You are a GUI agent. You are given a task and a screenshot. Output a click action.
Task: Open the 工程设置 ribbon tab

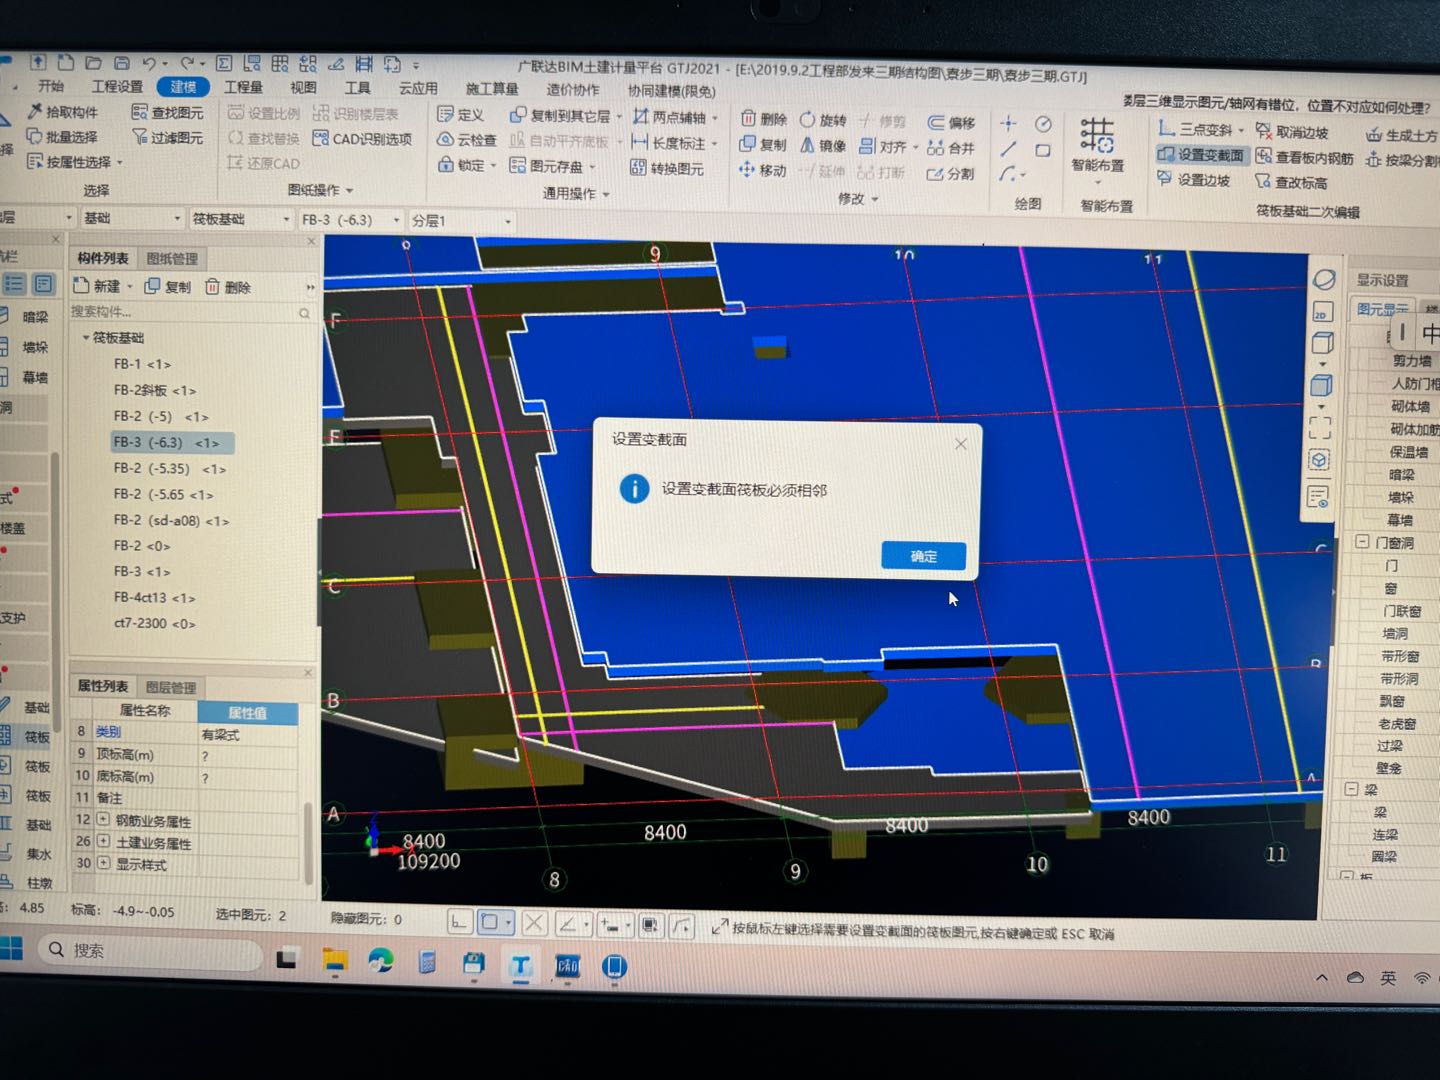click(117, 87)
